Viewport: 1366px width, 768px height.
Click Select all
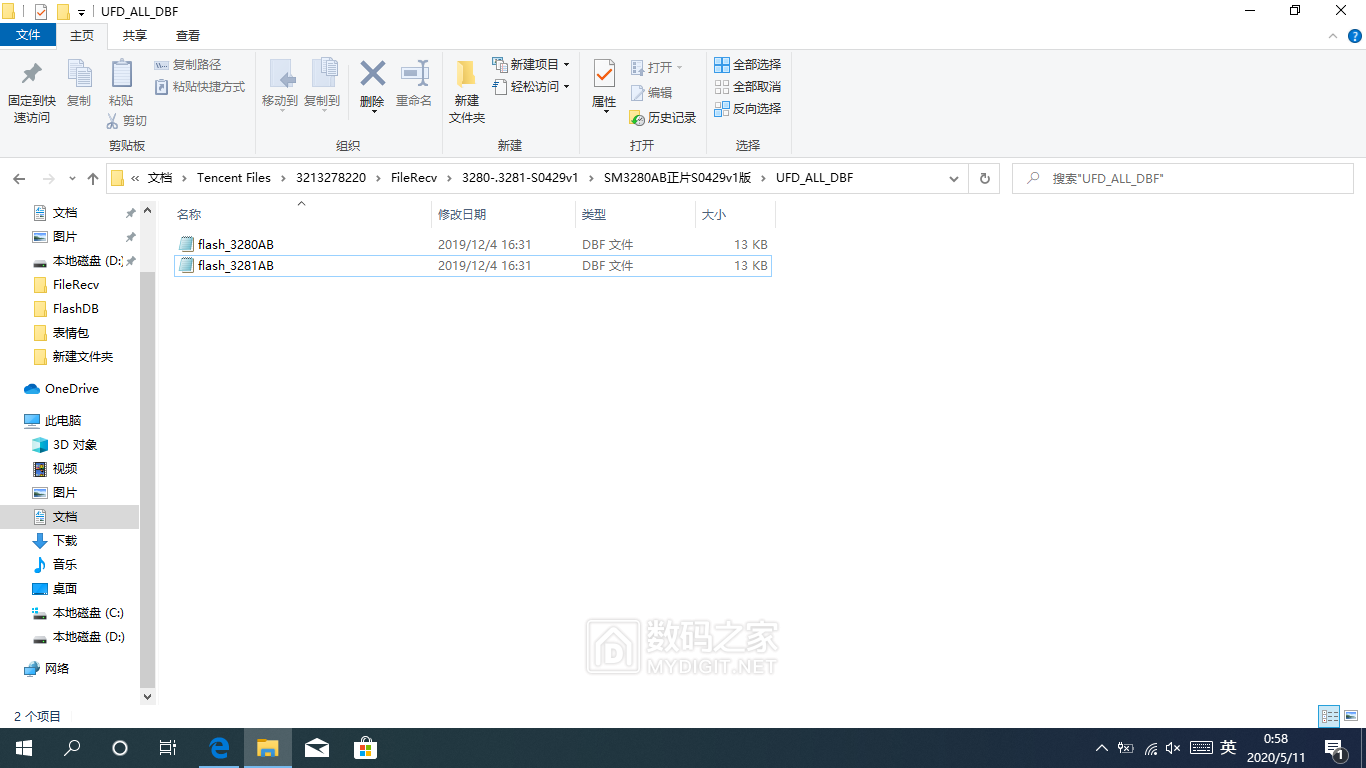(x=747, y=65)
